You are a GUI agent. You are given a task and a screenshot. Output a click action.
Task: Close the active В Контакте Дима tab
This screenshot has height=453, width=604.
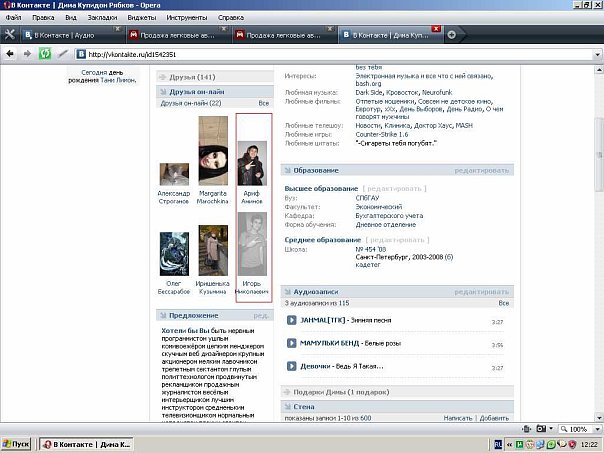(436, 29)
